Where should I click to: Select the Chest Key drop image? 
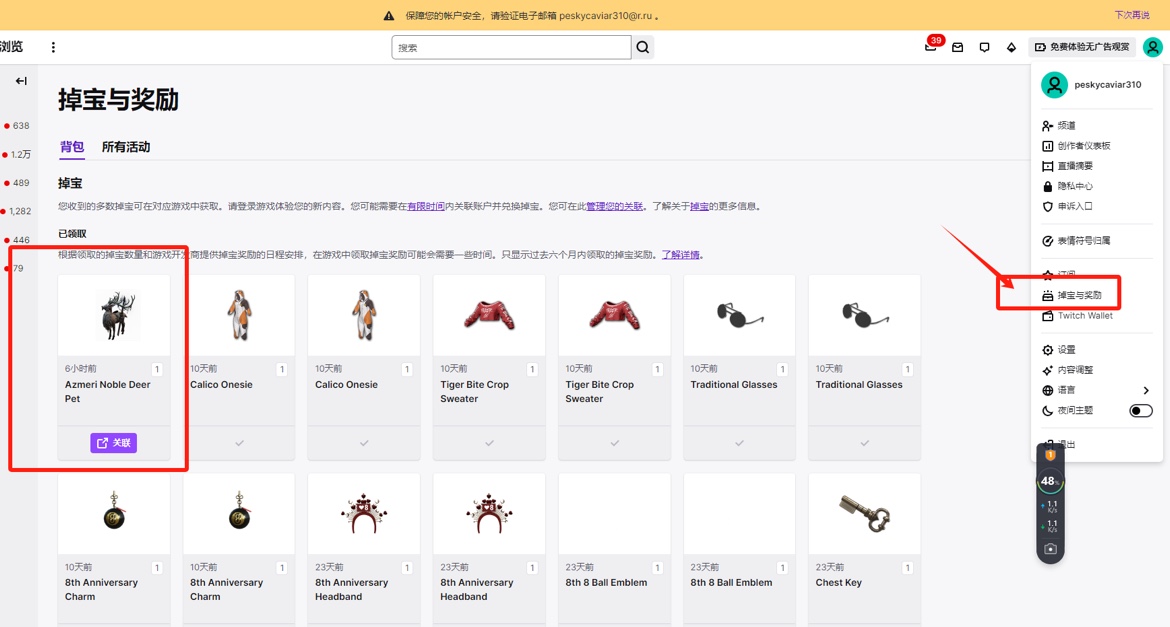tap(864, 514)
